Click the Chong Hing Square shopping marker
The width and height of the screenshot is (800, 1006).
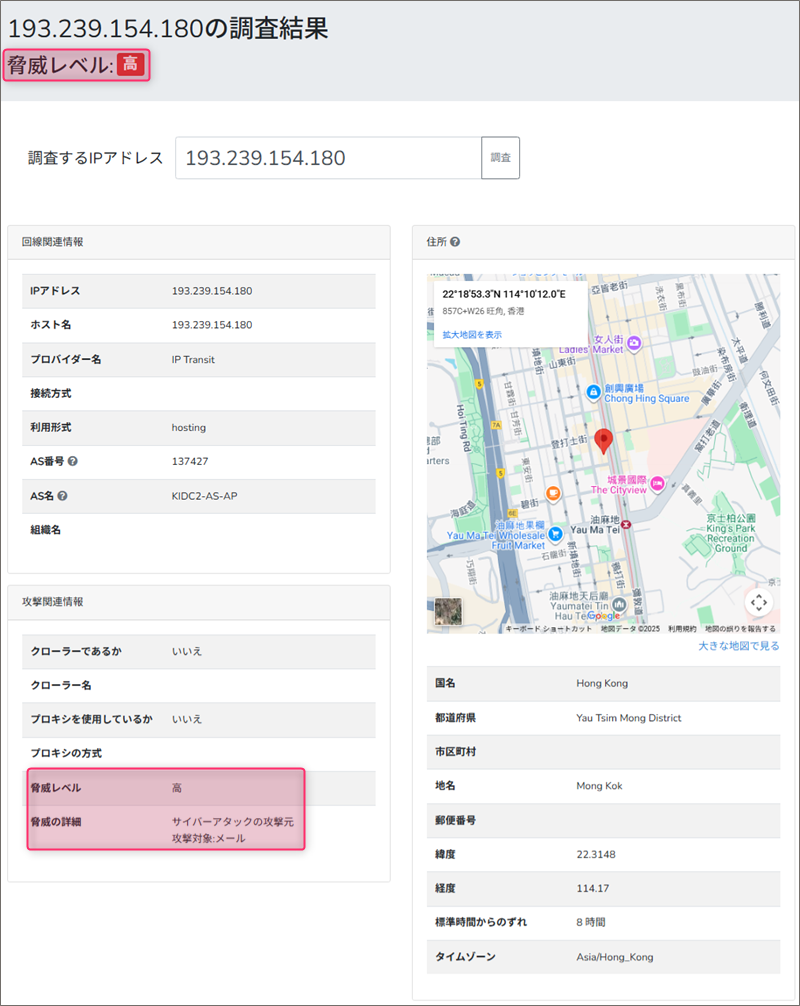pyautogui.click(x=593, y=391)
